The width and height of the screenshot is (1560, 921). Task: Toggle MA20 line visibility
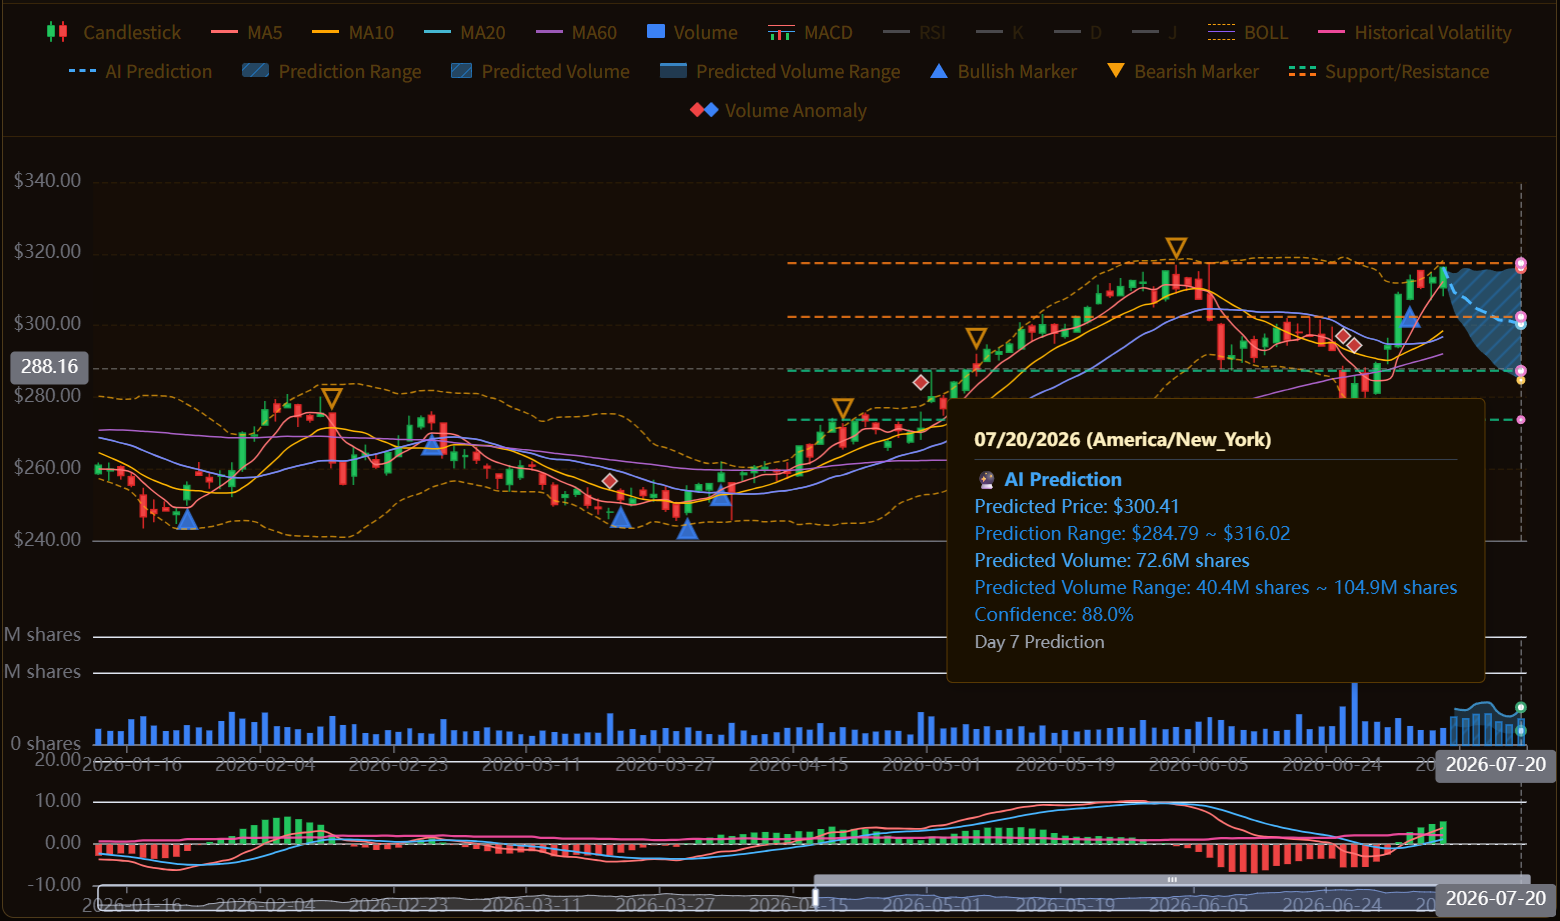[465, 32]
